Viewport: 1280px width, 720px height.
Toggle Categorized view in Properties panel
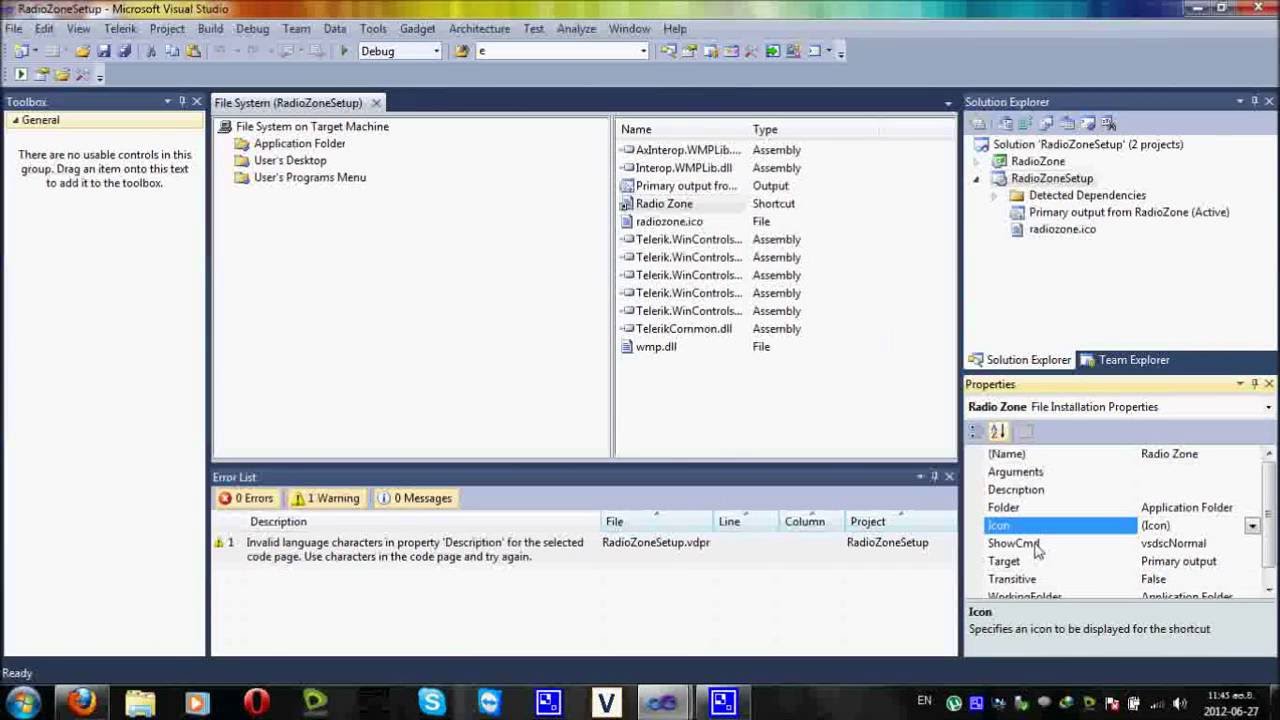coord(977,432)
